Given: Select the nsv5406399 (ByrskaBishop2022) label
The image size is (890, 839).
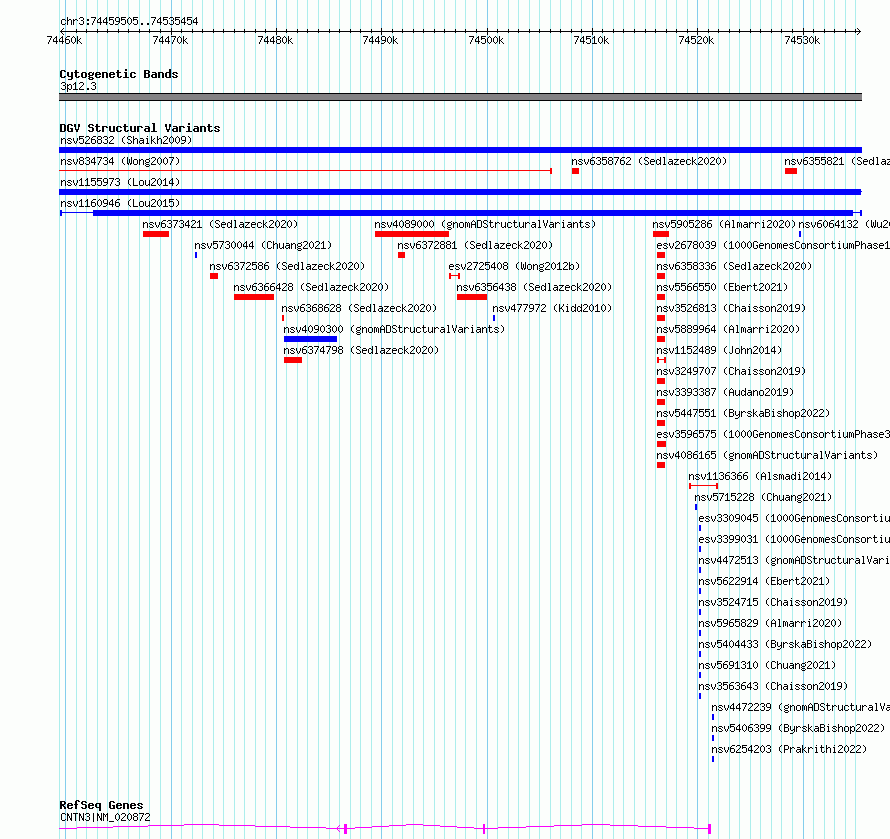Looking at the screenshot, I should [798, 728].
